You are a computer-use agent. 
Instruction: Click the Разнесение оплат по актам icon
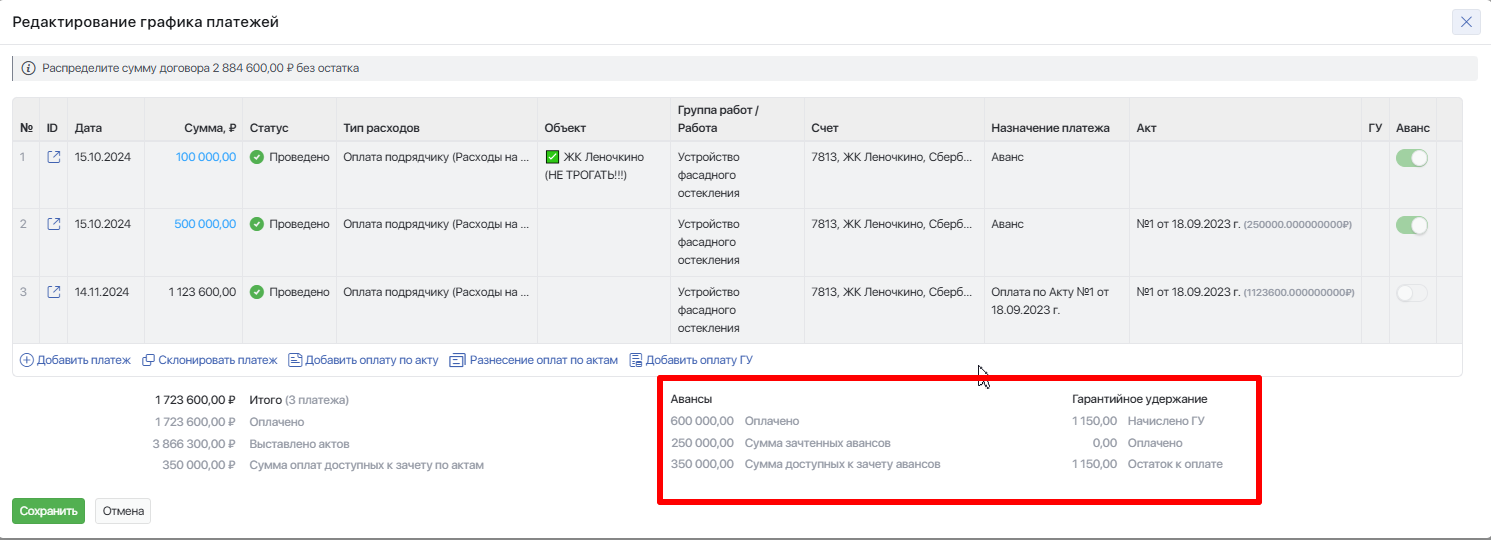(x=458, y=360)
